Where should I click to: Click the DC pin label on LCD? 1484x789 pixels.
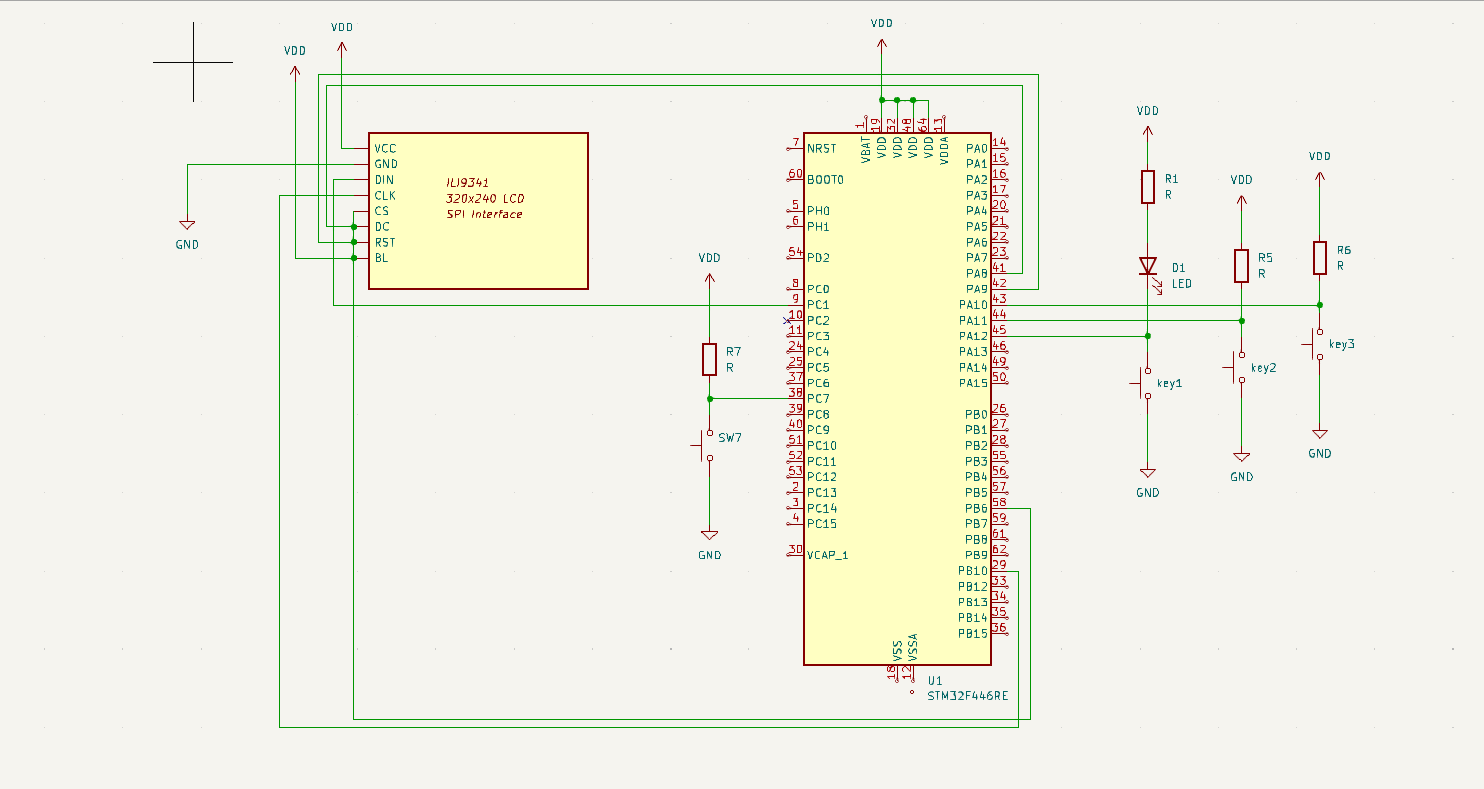(382, 227)
